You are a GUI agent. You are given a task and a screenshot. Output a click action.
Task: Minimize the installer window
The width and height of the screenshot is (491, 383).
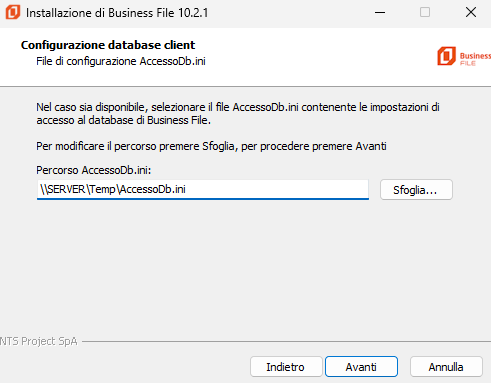point(380,13)
